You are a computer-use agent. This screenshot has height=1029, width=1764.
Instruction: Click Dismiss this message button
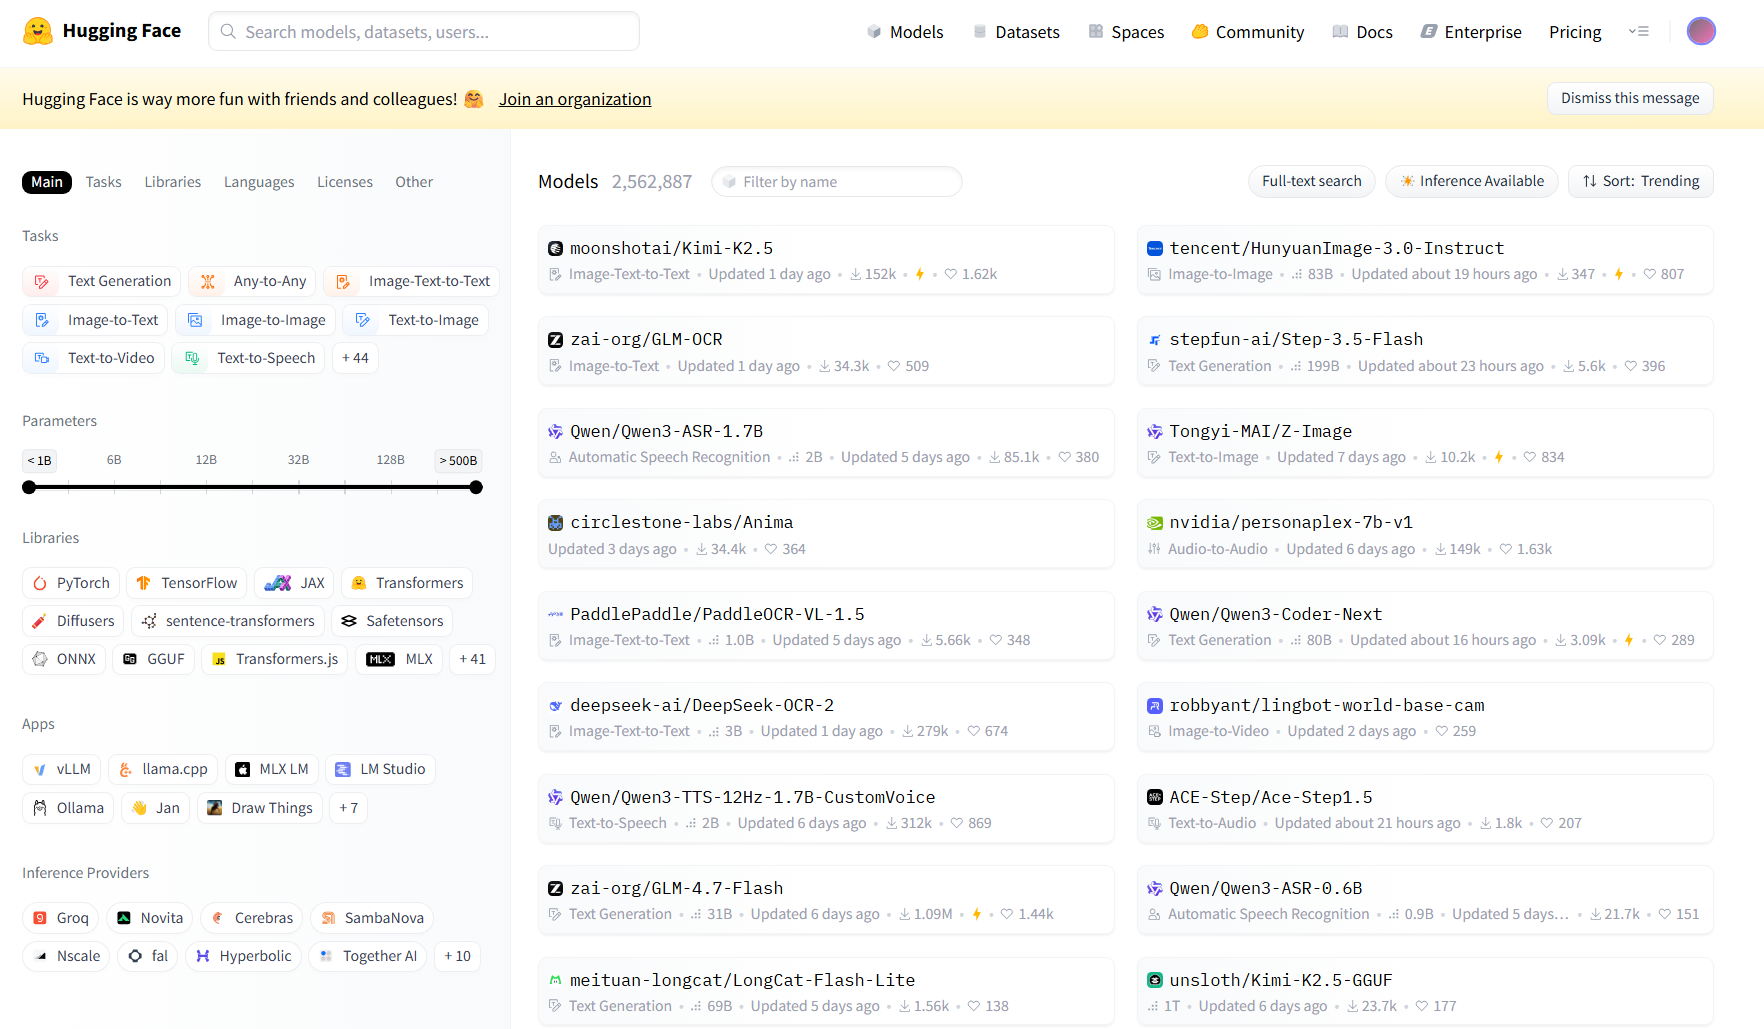pyautogui.click(x=1630, y=98)
